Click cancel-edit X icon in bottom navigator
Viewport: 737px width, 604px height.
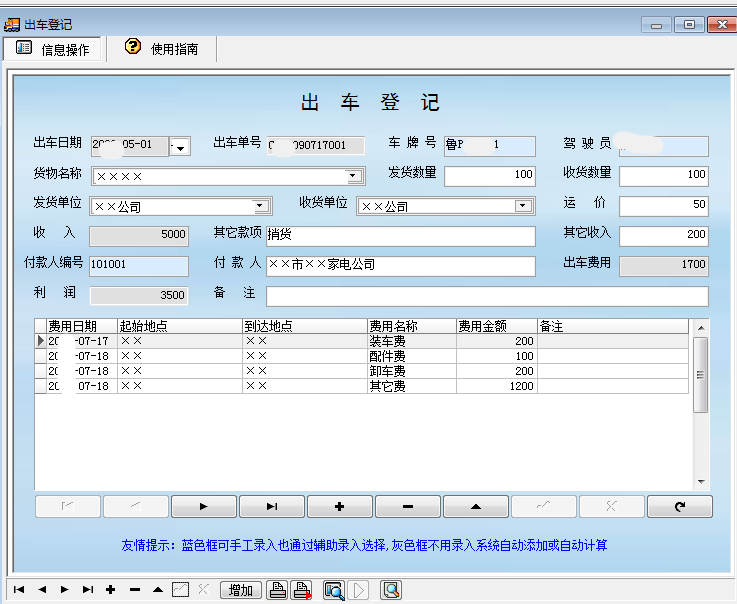tap(204, 589)
